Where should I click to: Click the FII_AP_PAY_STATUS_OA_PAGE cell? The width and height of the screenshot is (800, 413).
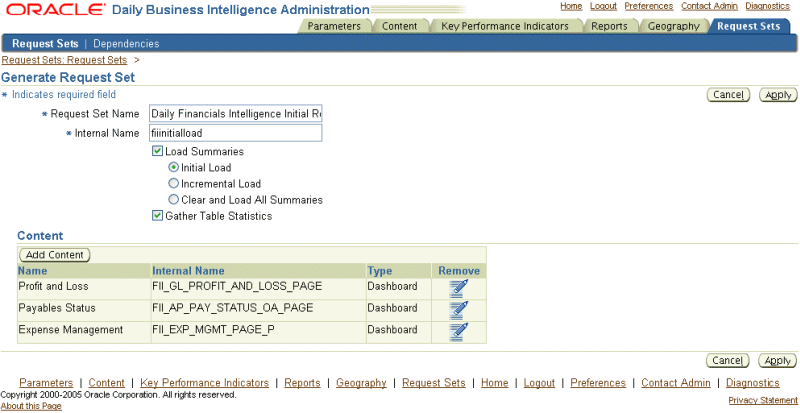point(232,308)
